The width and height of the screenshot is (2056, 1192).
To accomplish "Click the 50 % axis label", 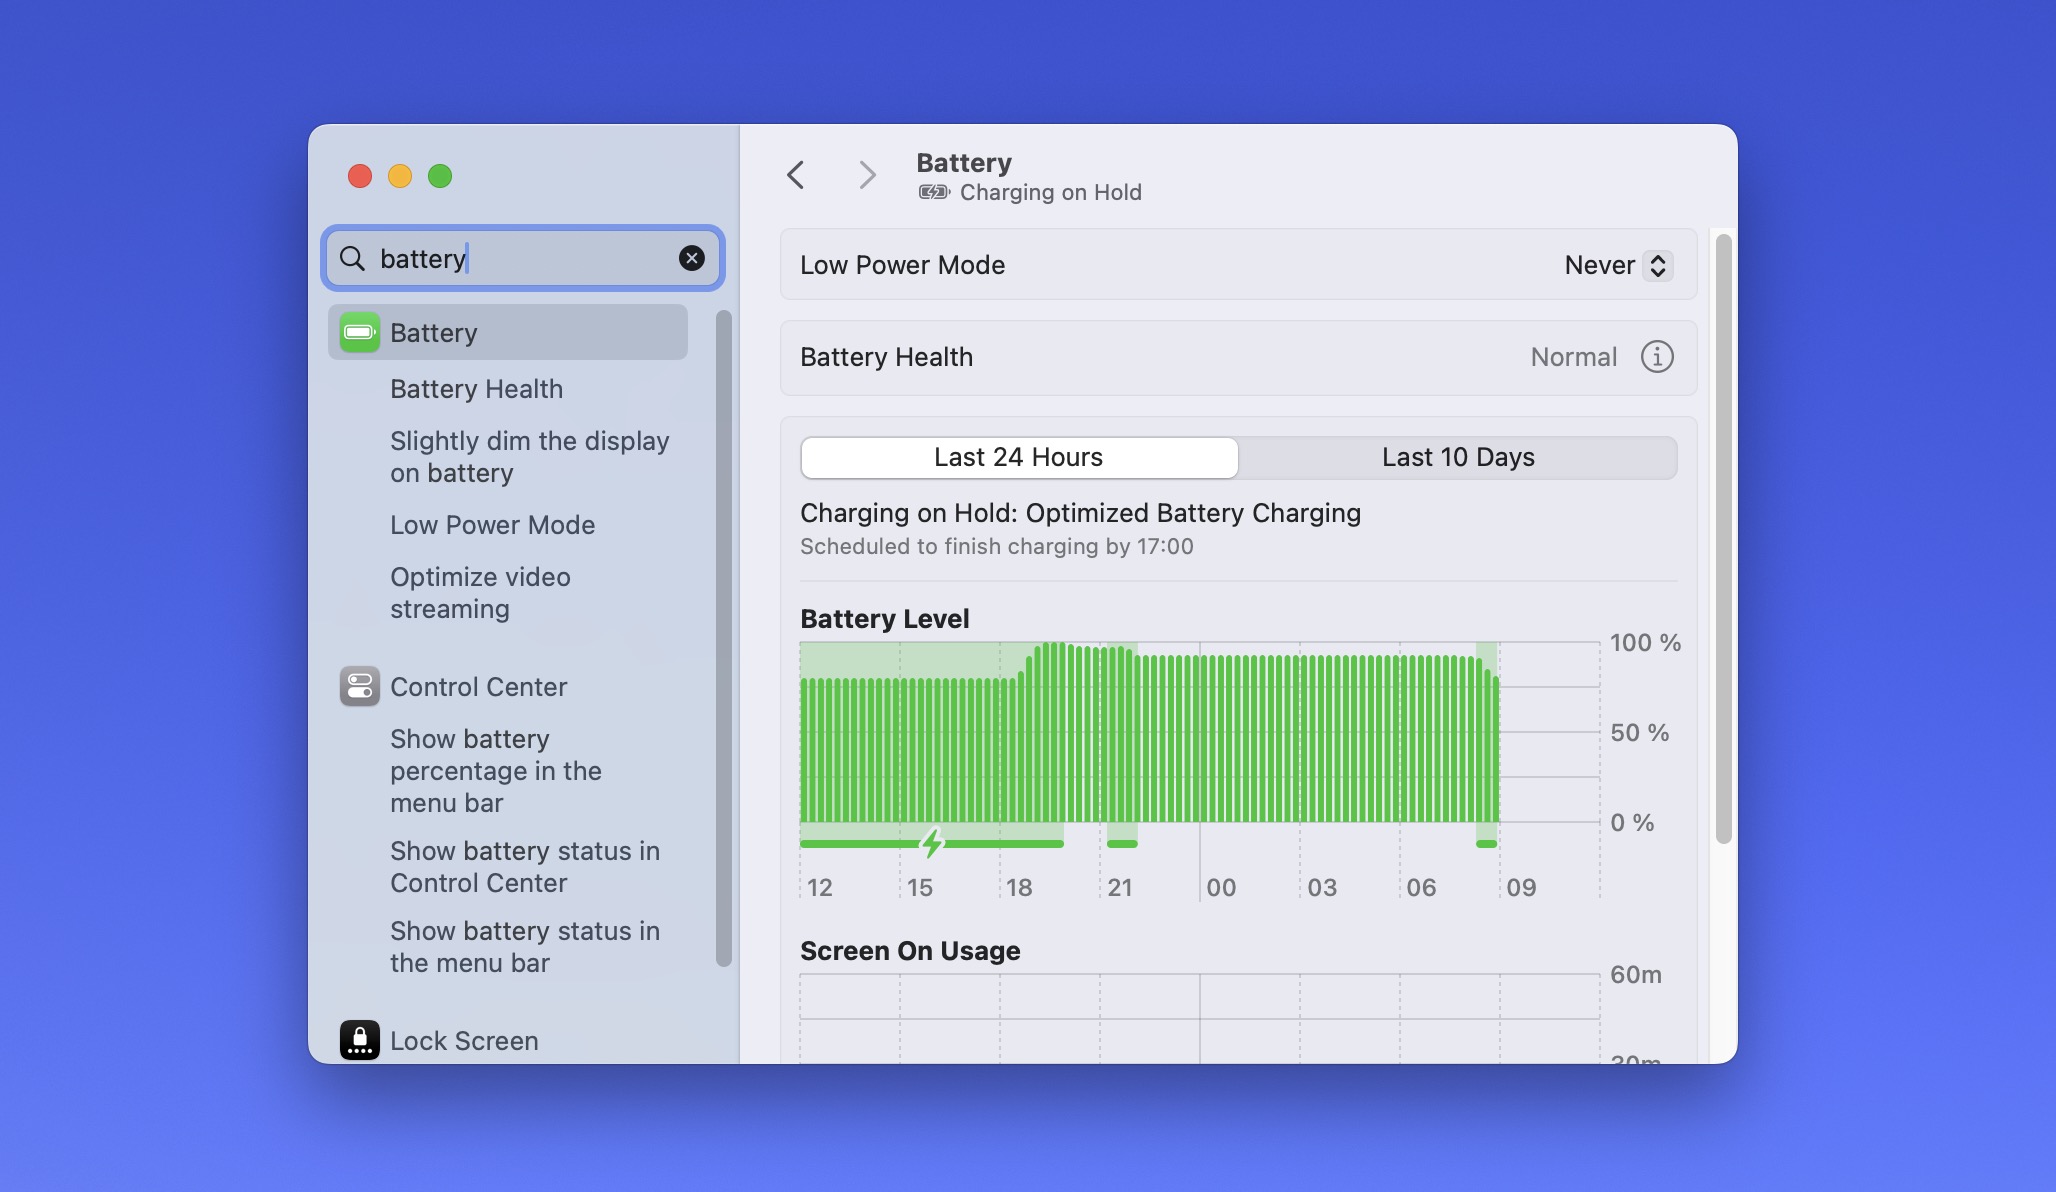I will pyautogui.click(x=1639, y=733).
